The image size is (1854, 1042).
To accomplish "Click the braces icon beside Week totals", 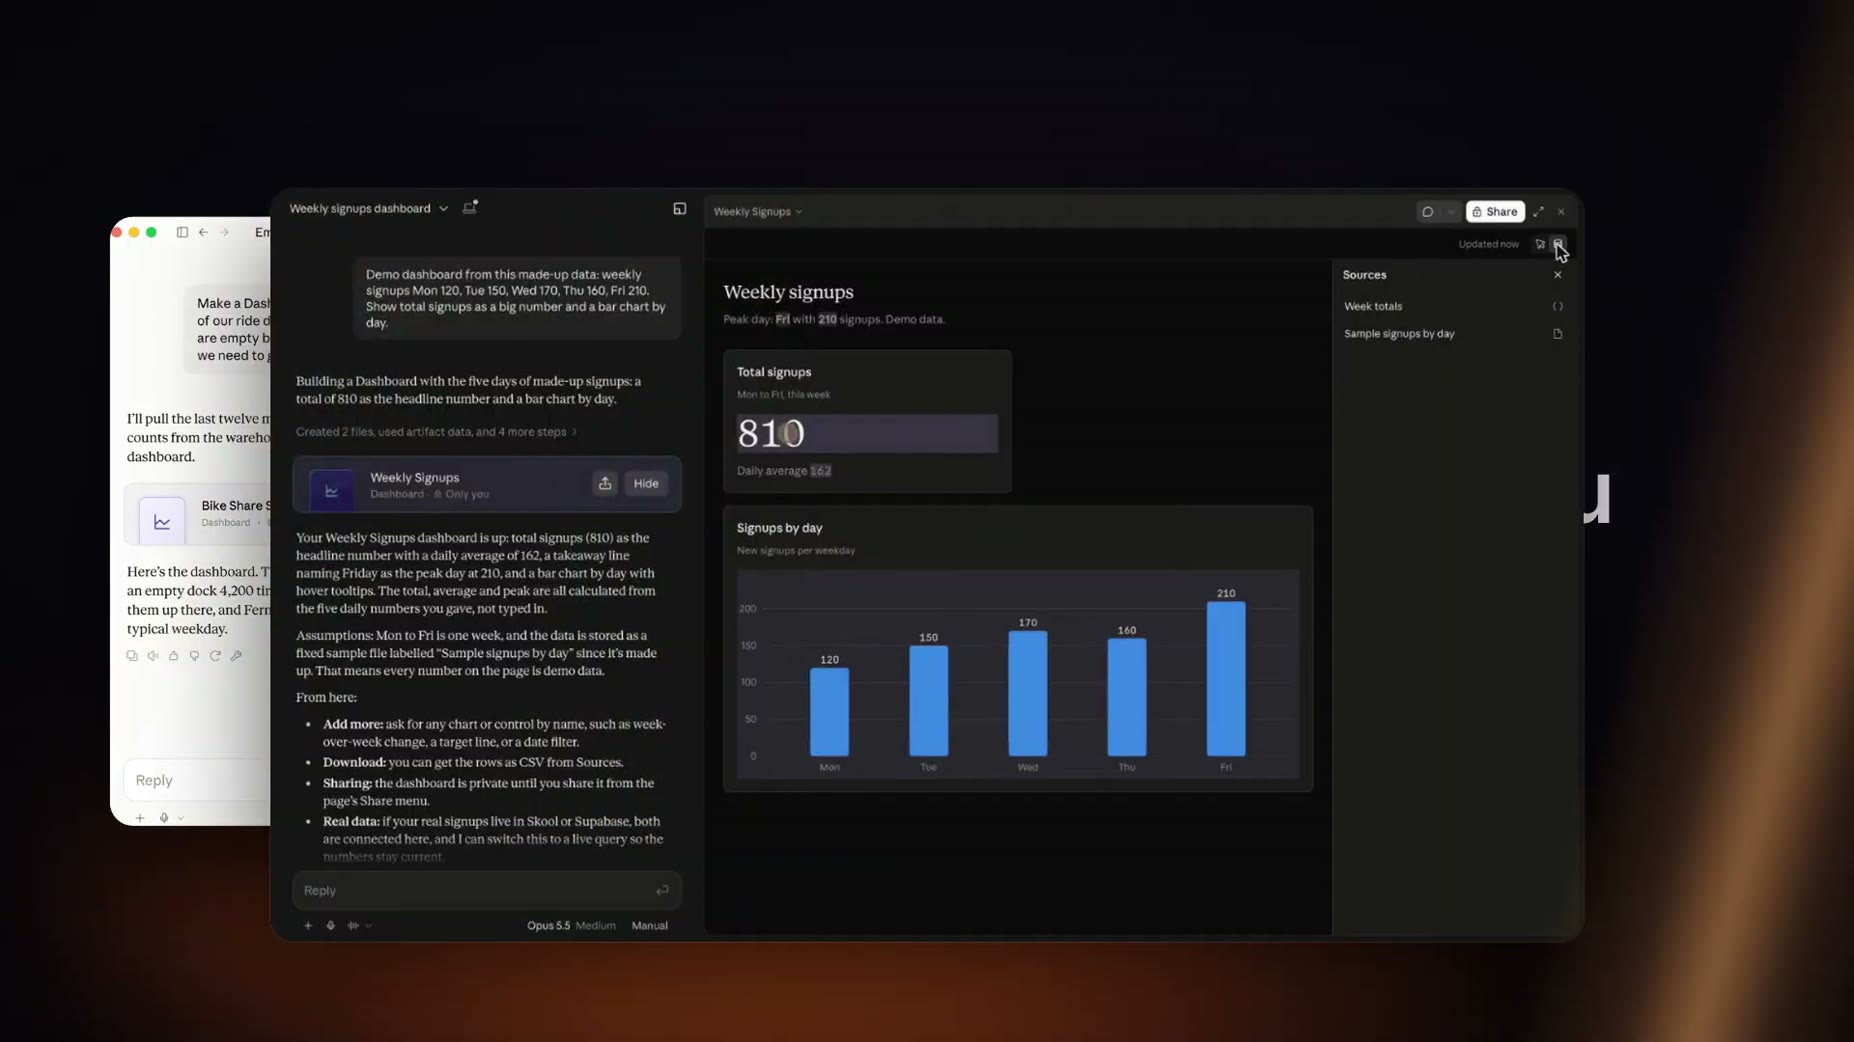I will click(x=1558, y=307).
